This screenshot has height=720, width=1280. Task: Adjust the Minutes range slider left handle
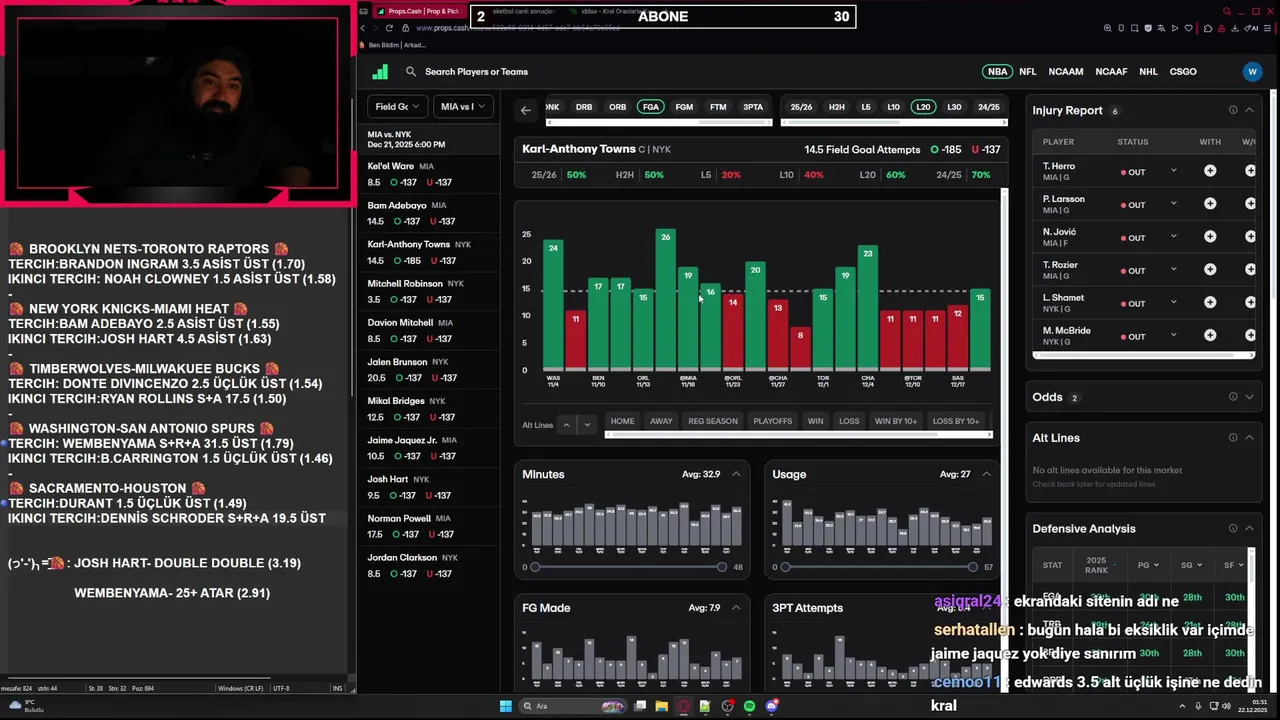click(535, 567)
